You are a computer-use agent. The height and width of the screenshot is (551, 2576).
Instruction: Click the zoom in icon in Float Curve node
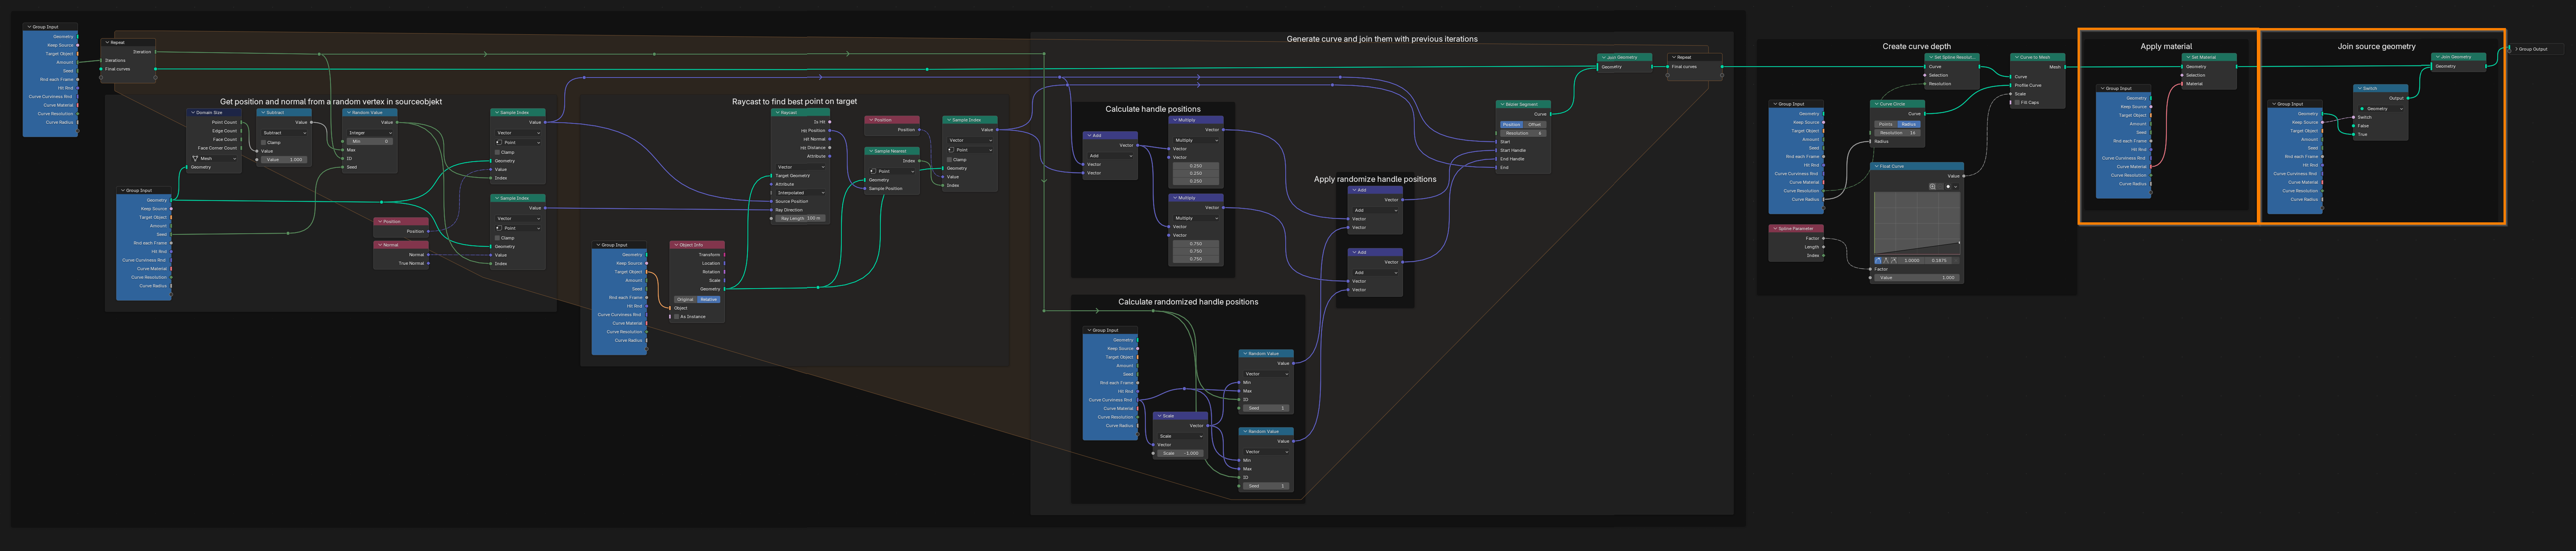pos(1932,187)
